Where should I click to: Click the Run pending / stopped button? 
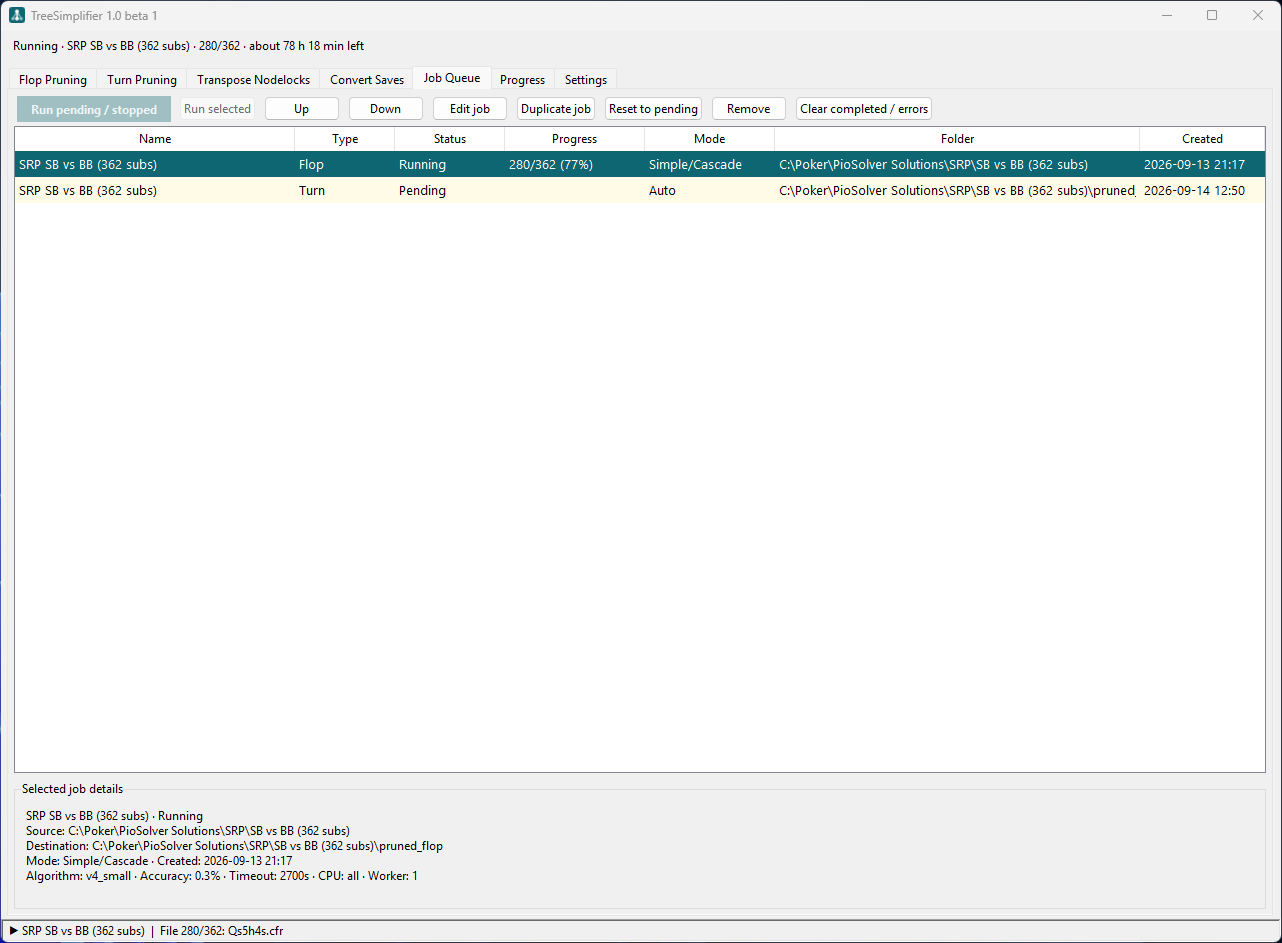94,109
